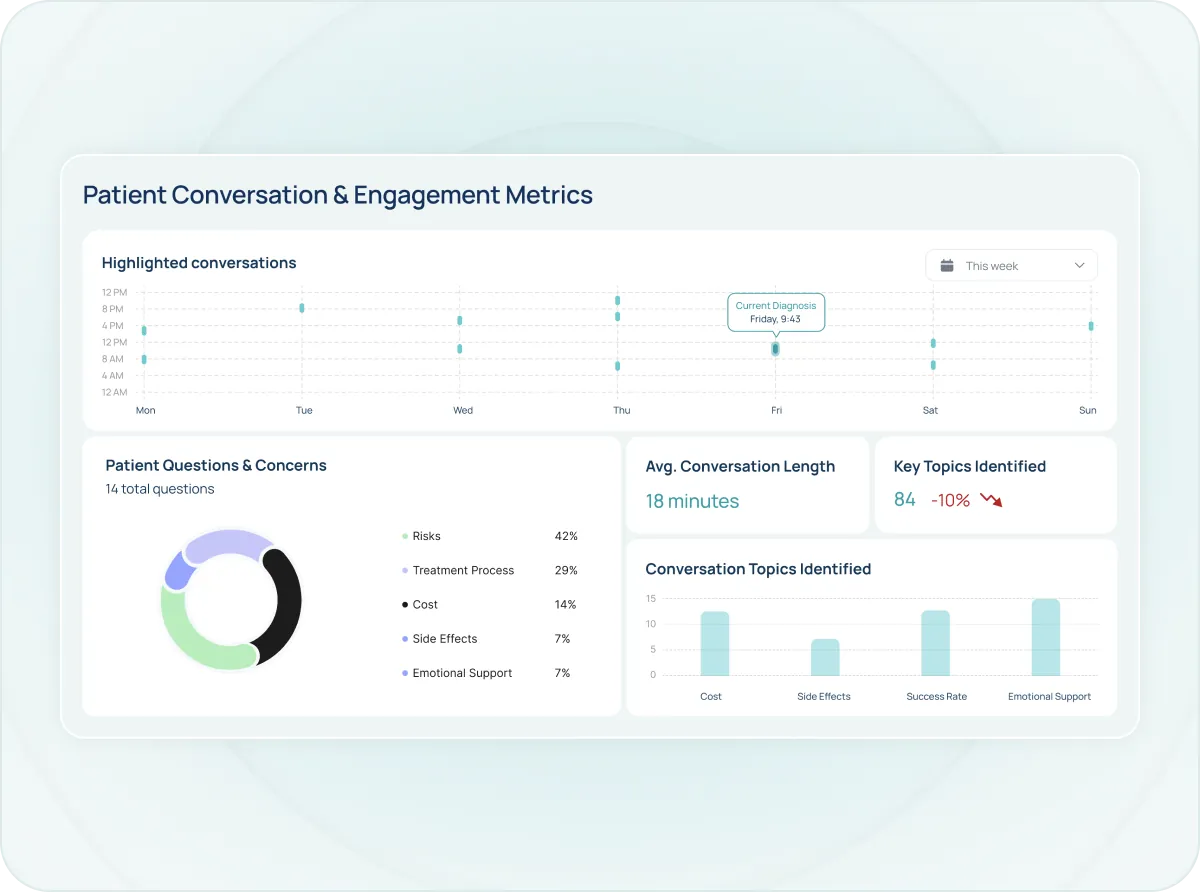Viewport: 1200px width, 892px height.
Task: Click the green Risks legend dot
Action: point(405,537)
